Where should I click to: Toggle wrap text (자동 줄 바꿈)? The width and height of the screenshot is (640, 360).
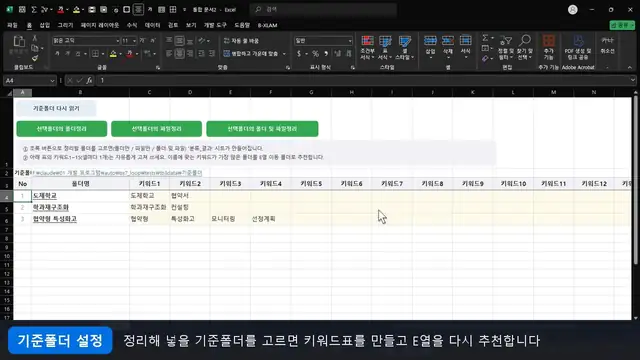pos(241,41)
